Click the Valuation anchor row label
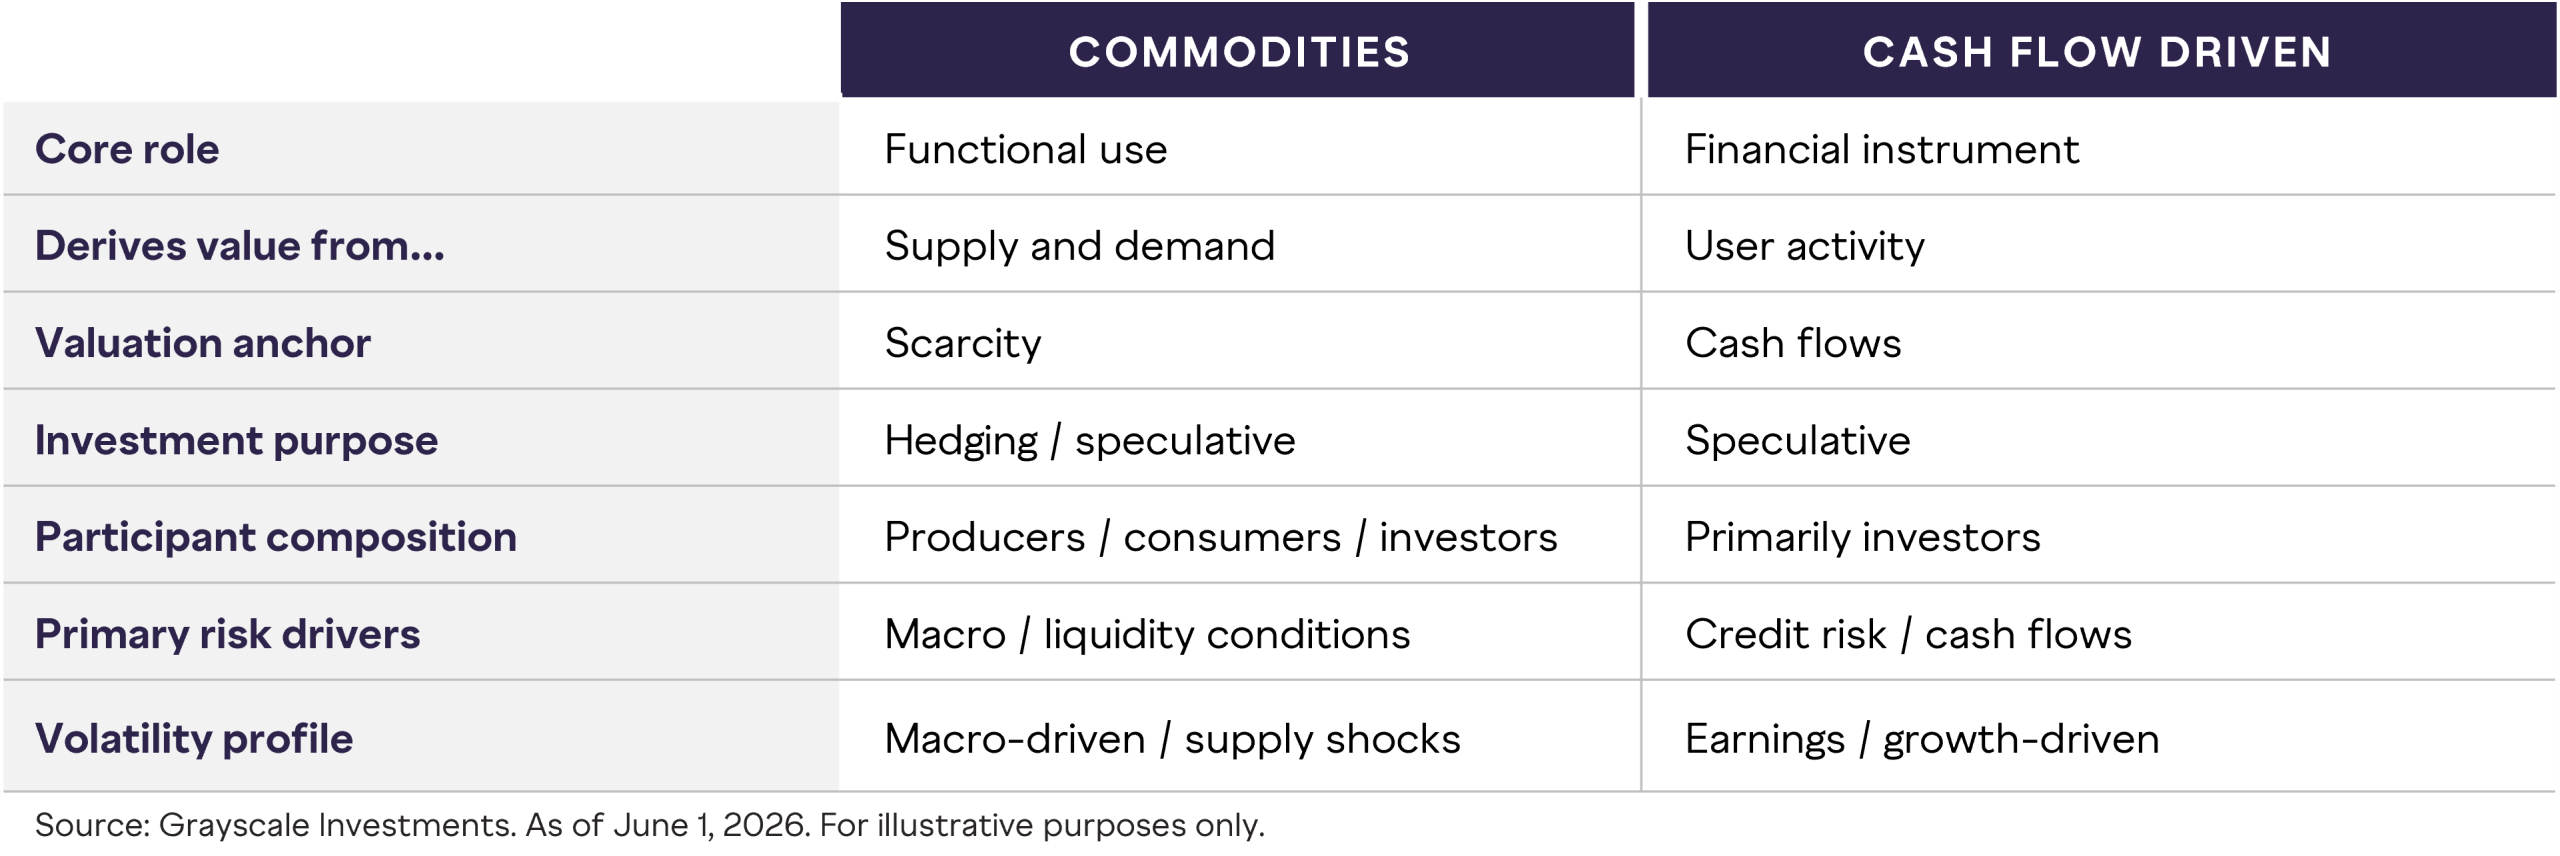The image size is (2560, 856). [x=202, y=343]
